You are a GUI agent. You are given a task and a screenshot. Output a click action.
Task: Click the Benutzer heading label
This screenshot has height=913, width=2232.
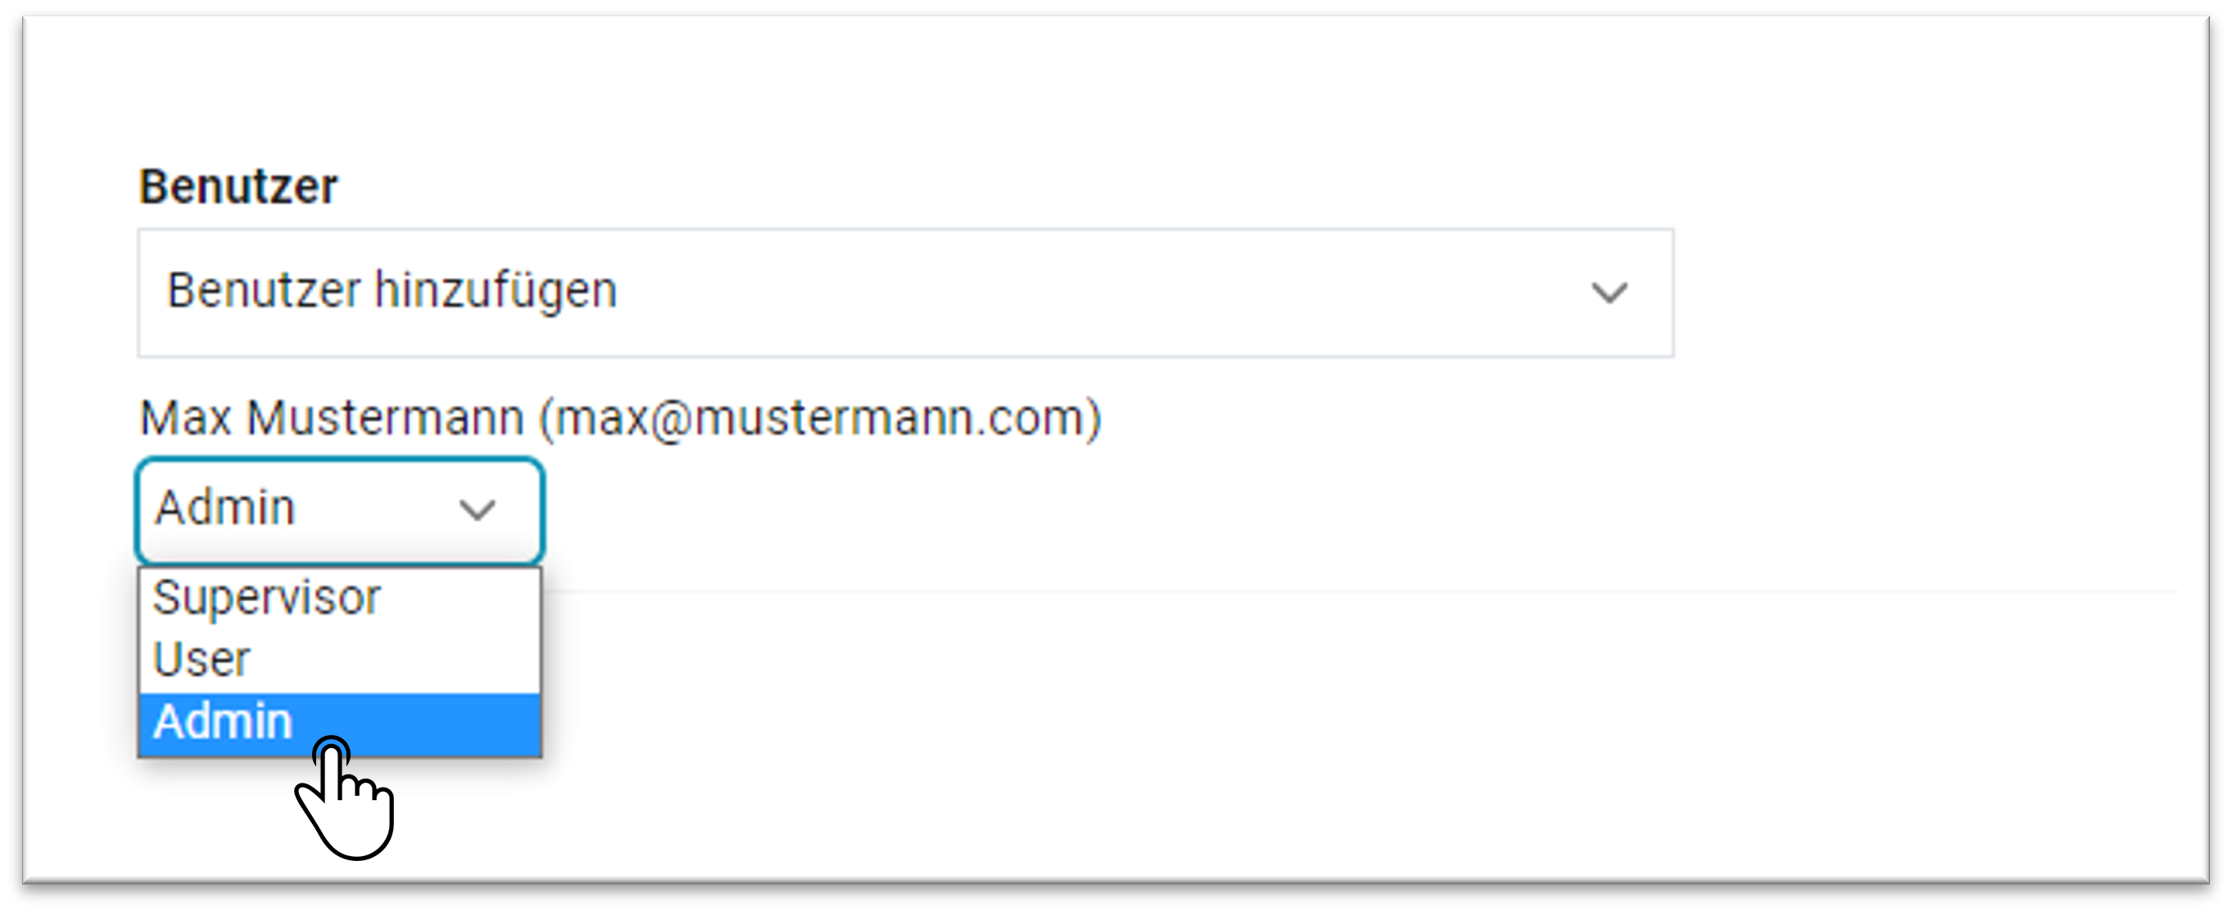(x=238, y=187)
